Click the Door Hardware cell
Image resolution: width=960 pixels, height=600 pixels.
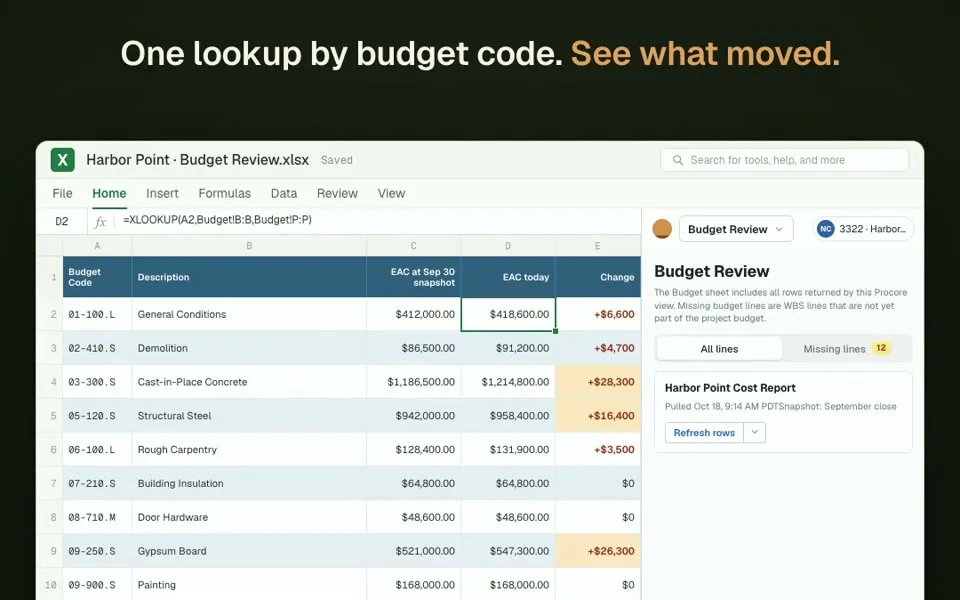pos(249,517)
